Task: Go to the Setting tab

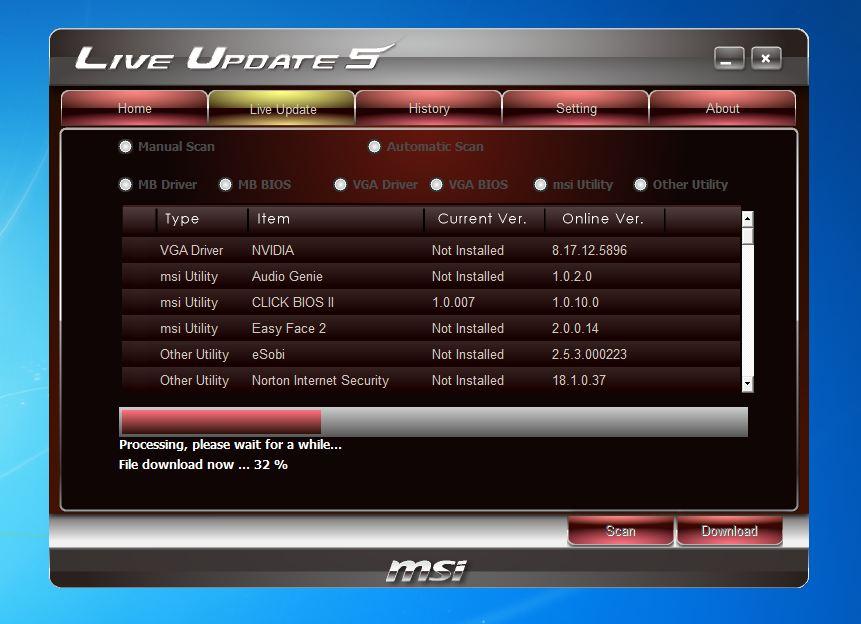Action: pos(575,108)
